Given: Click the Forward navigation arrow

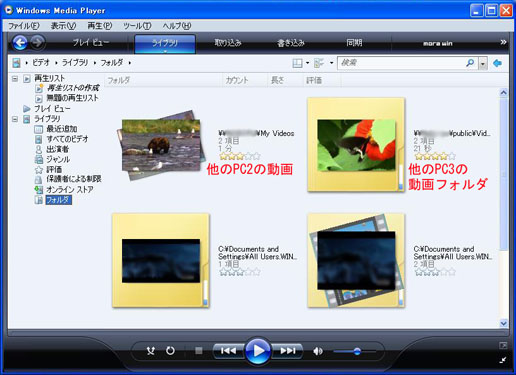Looking at the screenshot, I should 38,43.
